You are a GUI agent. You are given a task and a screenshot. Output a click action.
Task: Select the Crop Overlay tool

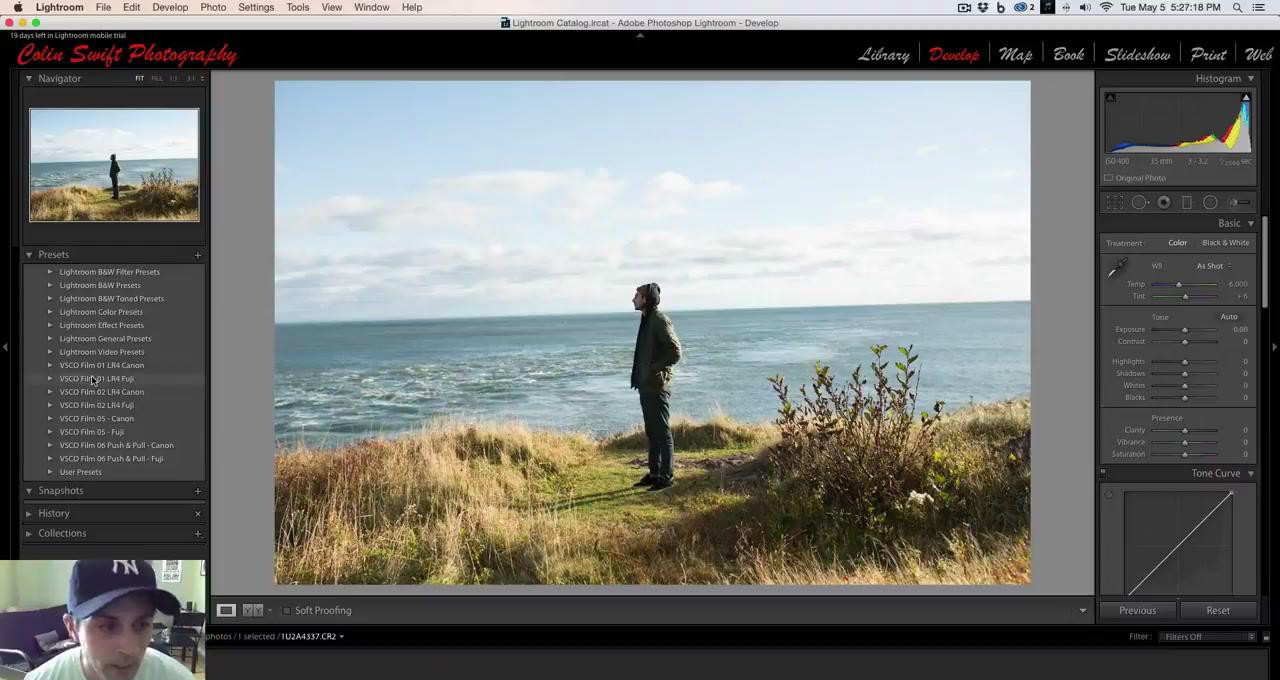pos(1114,203)
